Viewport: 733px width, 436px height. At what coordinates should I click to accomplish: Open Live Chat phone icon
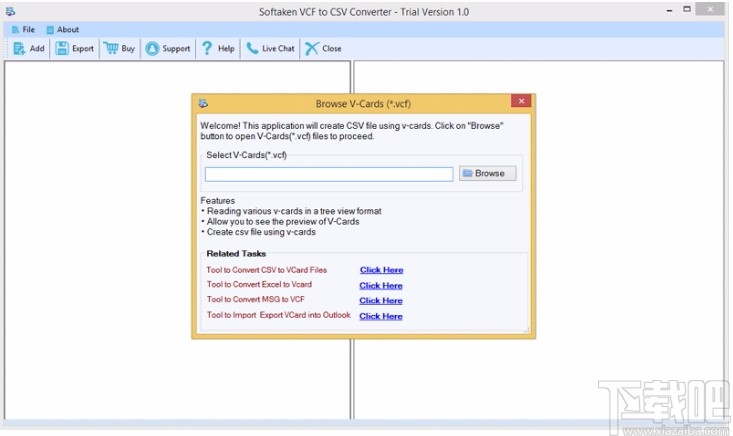[x=252, y=48]
